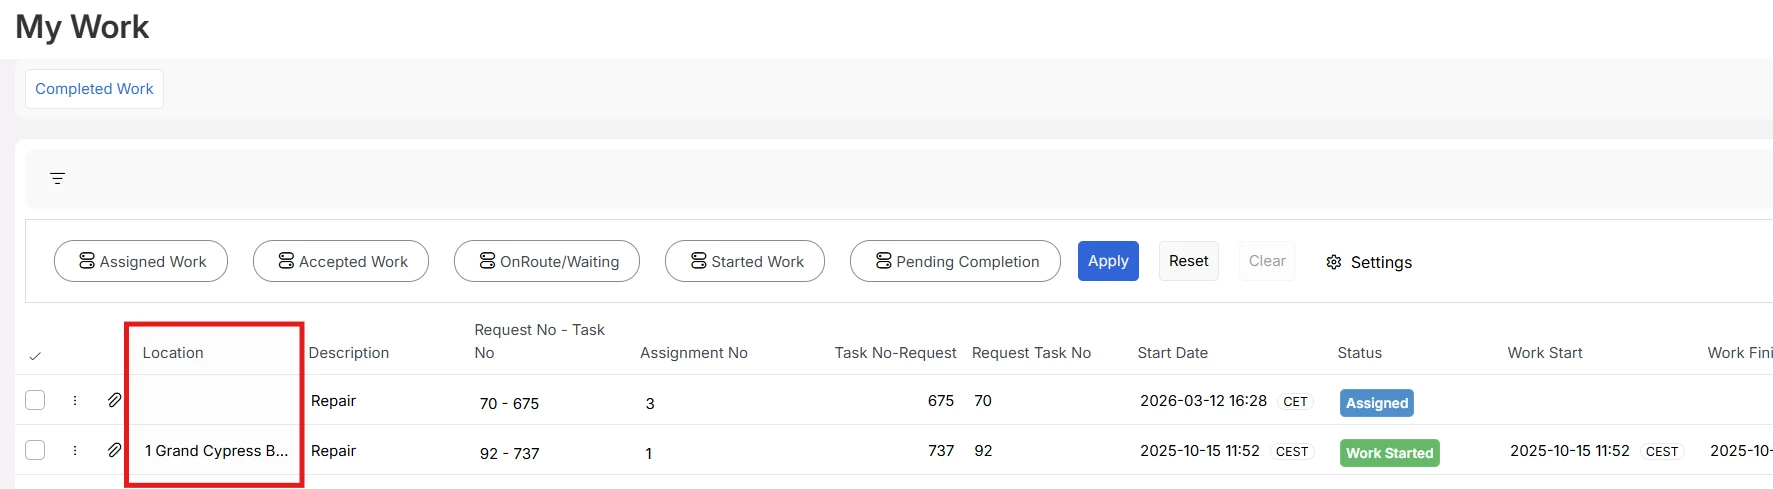Viewport: 1773px width, 489px height.
Task: Select checkbox for the Work Started row
Action: click(35, 450)
